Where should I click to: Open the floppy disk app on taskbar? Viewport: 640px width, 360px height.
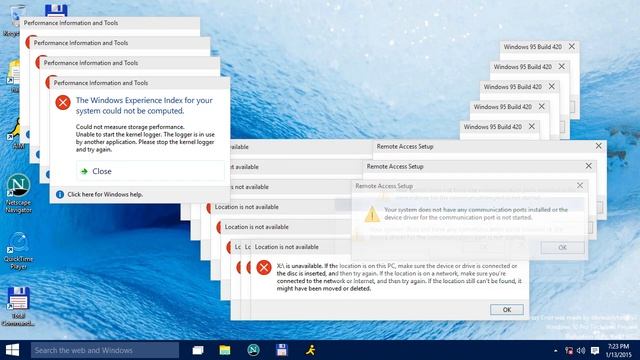[282, 350]
